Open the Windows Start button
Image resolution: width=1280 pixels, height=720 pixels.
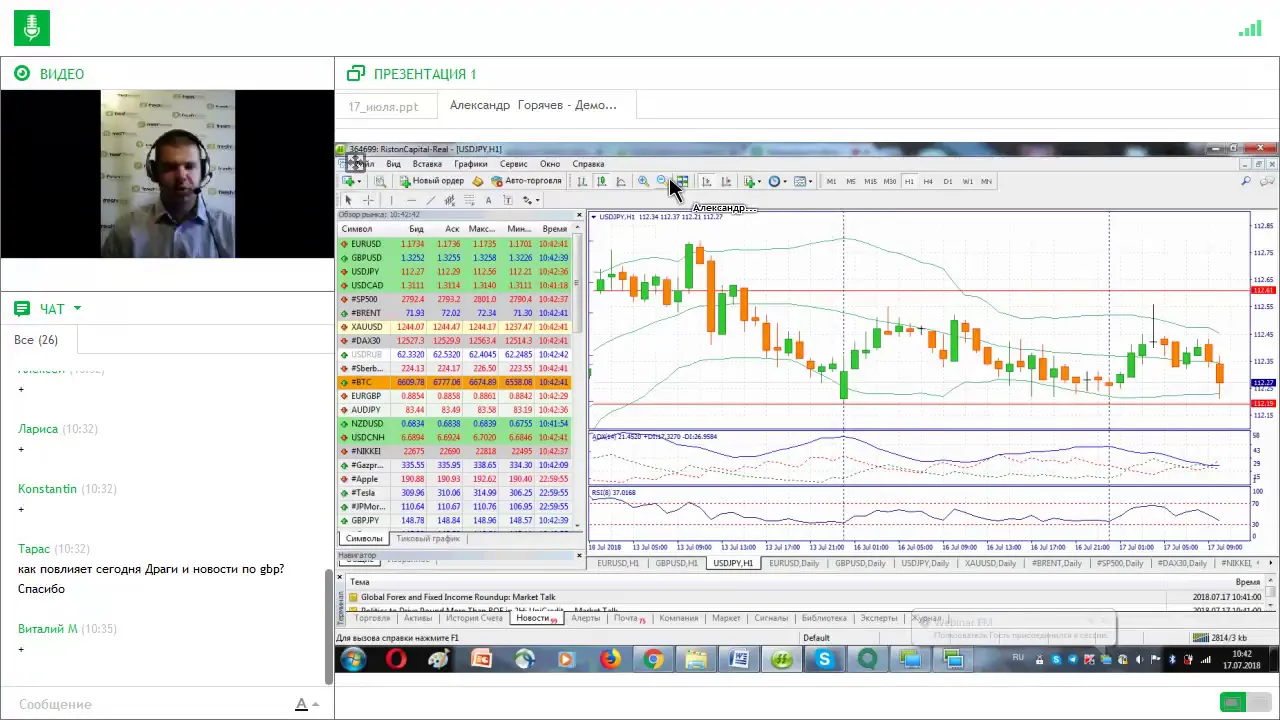tap(353, 659)
